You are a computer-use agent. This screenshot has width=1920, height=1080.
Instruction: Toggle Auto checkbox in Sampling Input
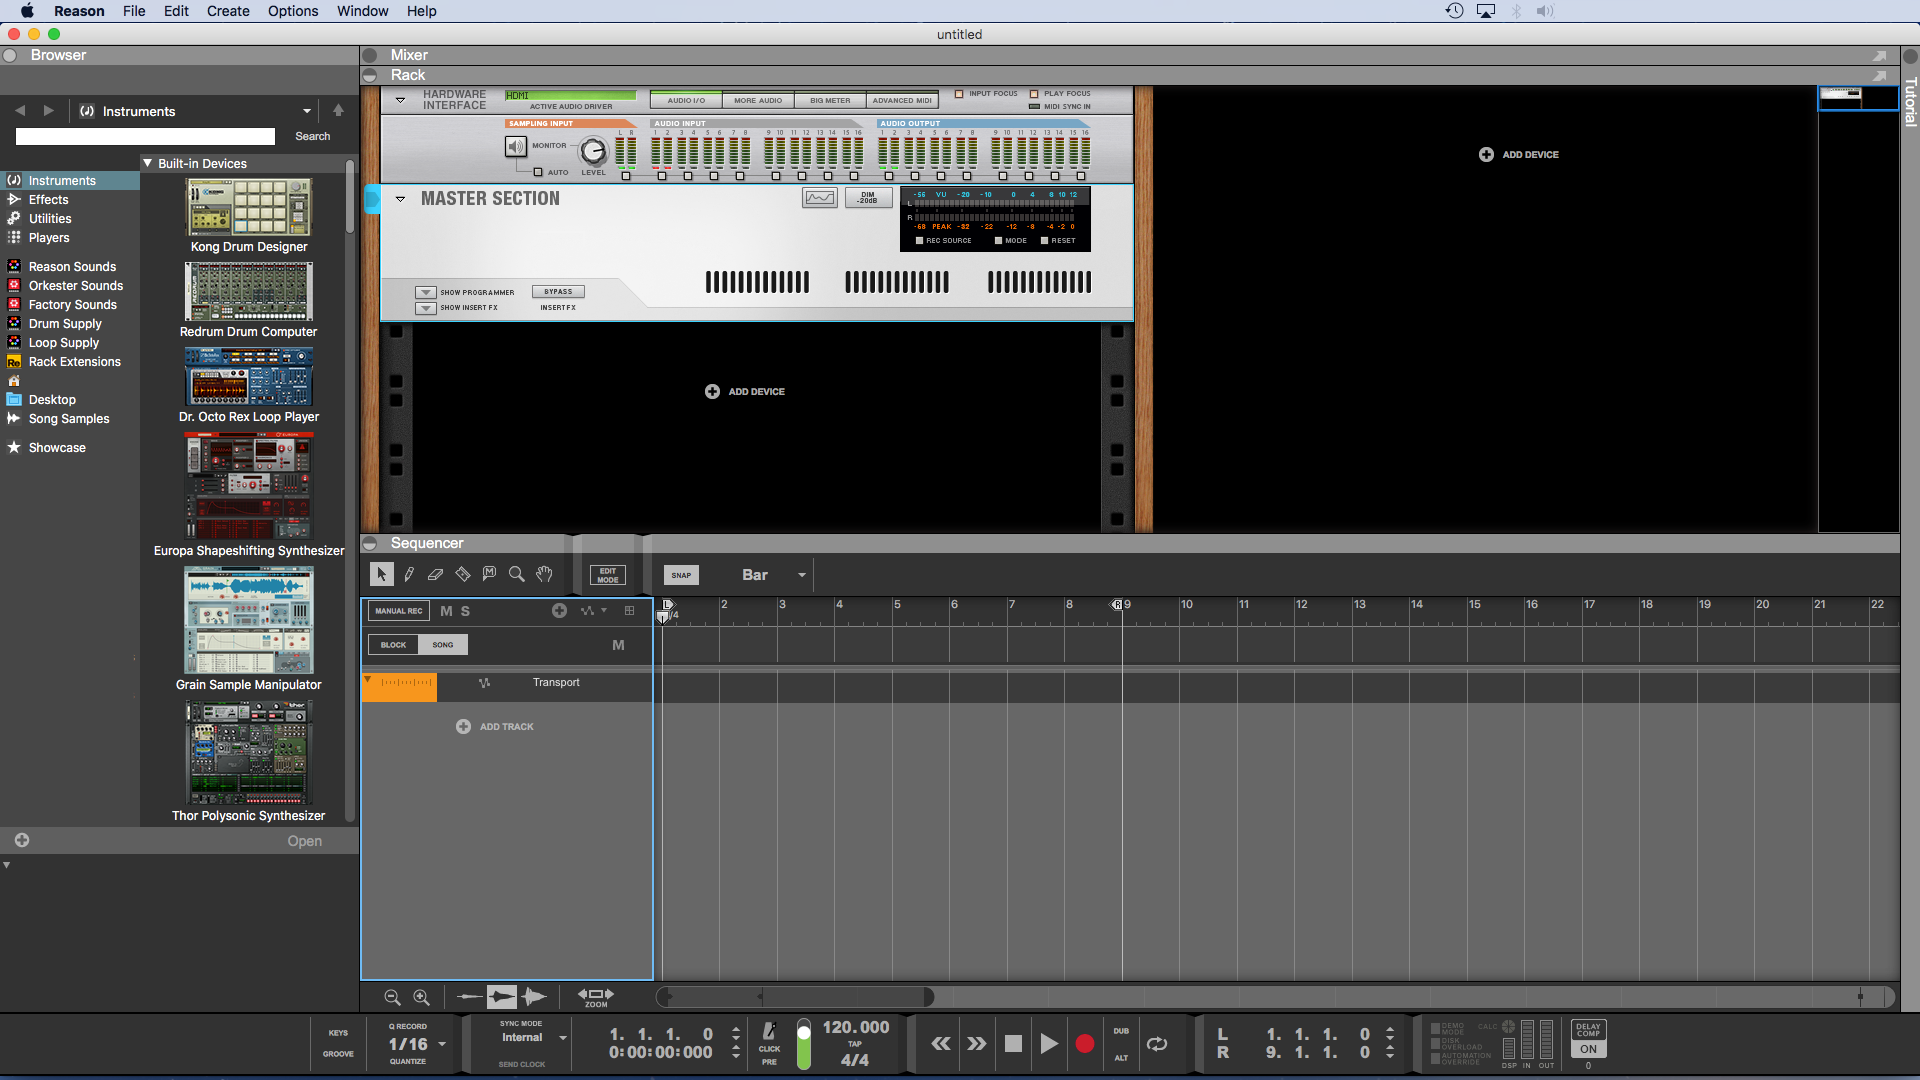pos(538,172)
